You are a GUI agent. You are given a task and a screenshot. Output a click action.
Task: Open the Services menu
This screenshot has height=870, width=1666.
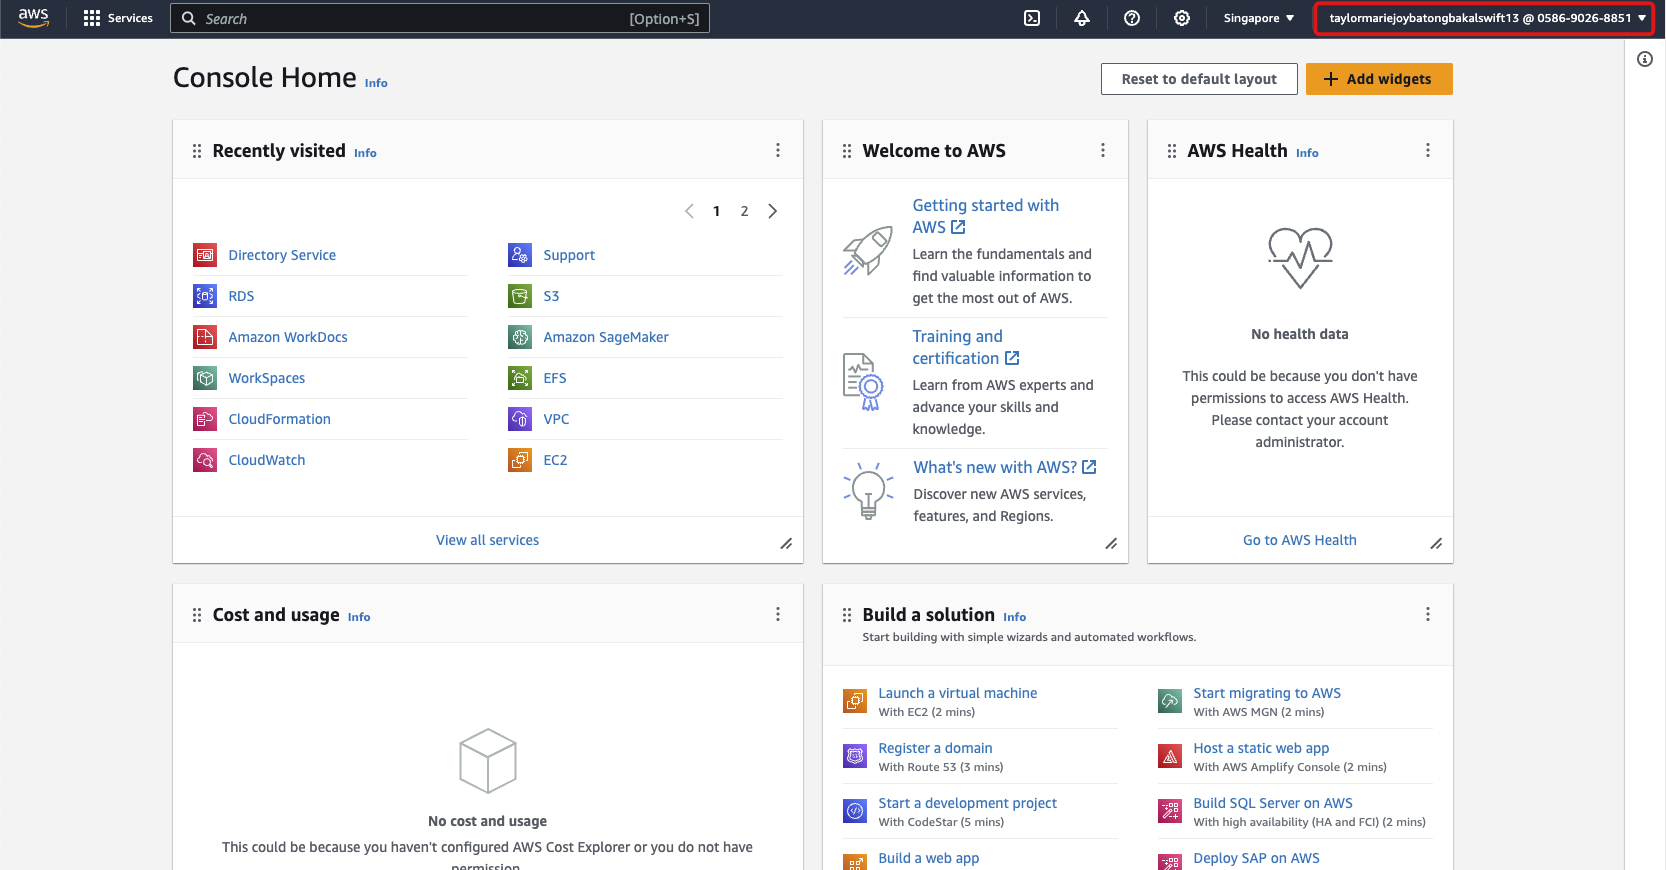click(x=118, y=18)
